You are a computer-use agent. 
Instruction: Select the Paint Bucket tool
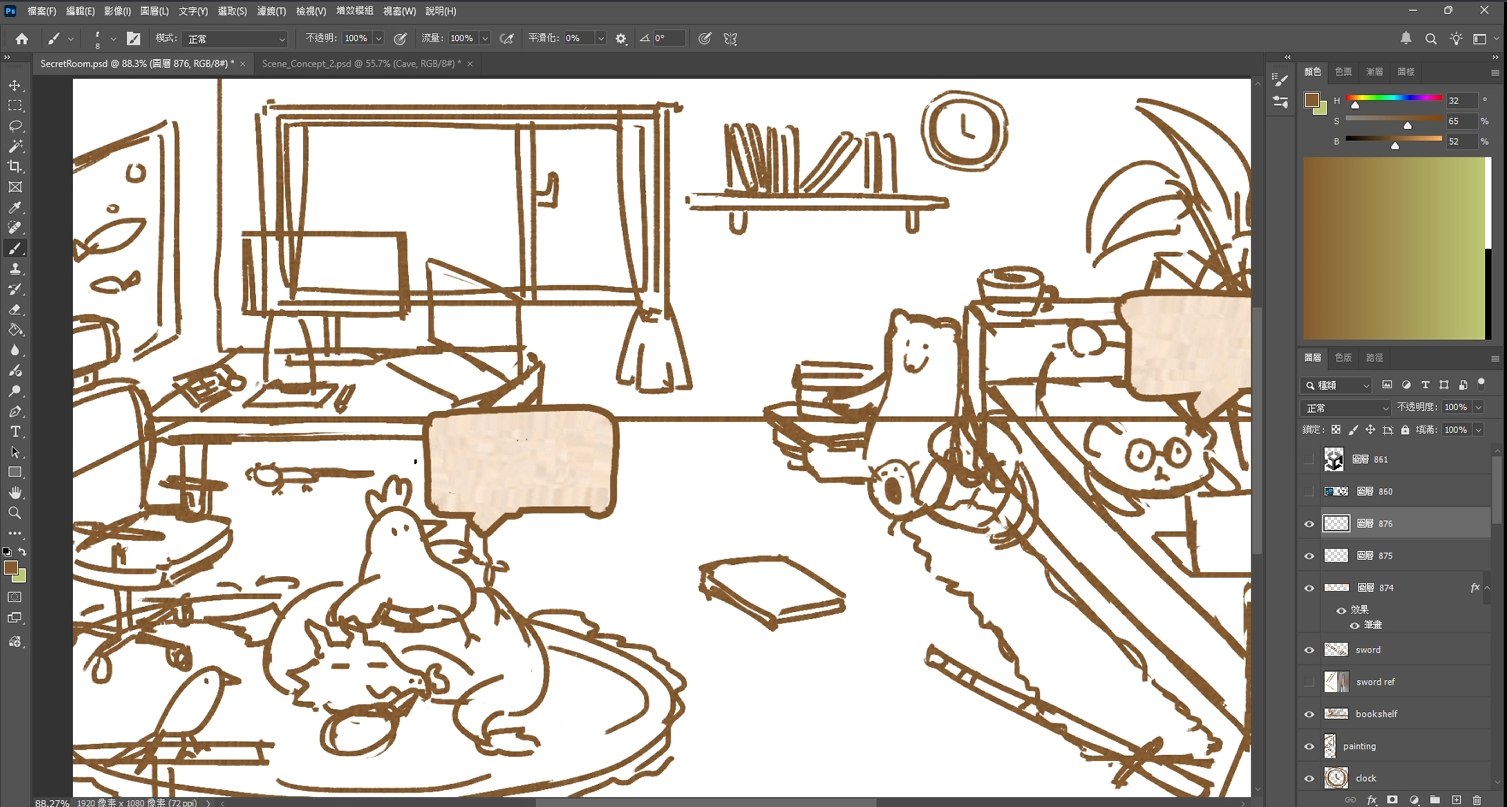pyautogui.click(x=15, y=330)
